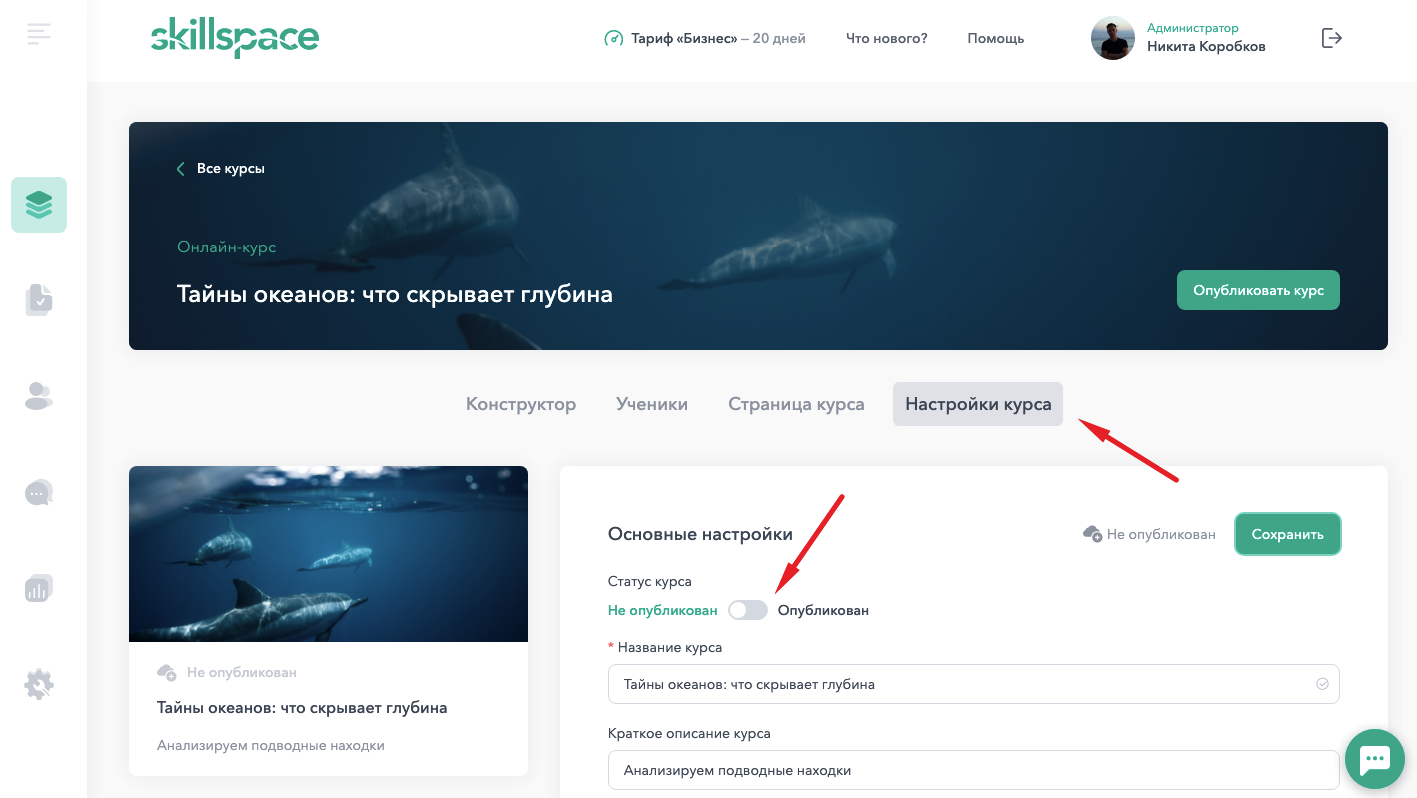The image size is (1417, 798).
Task: Click the Статус курса label
Action: pyautogui.click(x=650, y=581)
